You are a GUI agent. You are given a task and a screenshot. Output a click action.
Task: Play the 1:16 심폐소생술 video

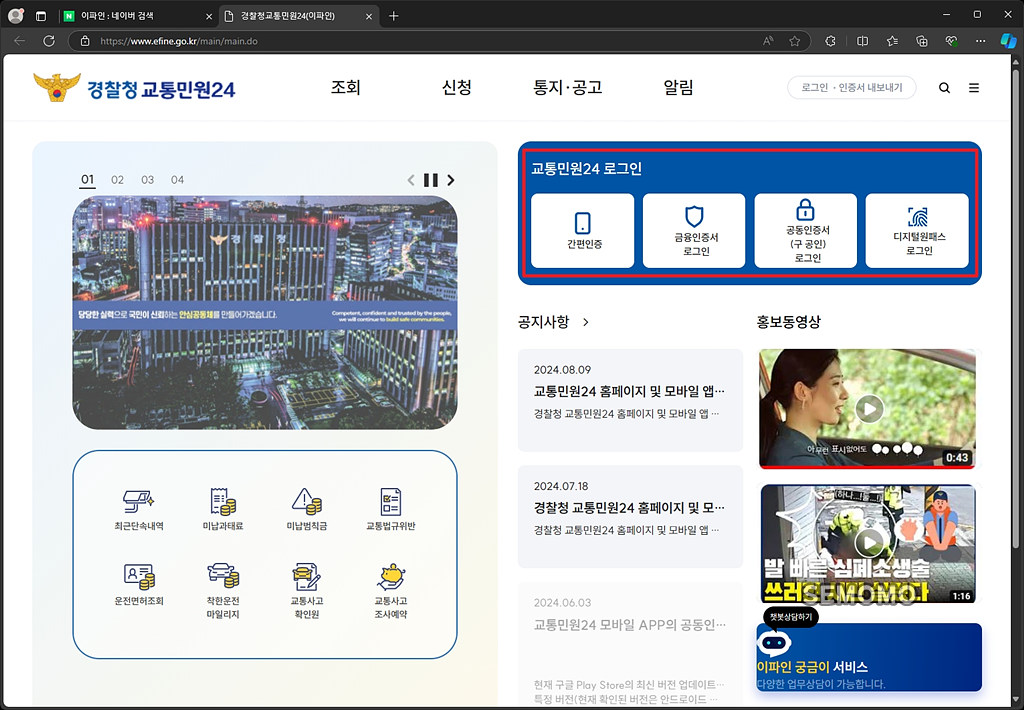pyautogui.click(x=868, y=543)
